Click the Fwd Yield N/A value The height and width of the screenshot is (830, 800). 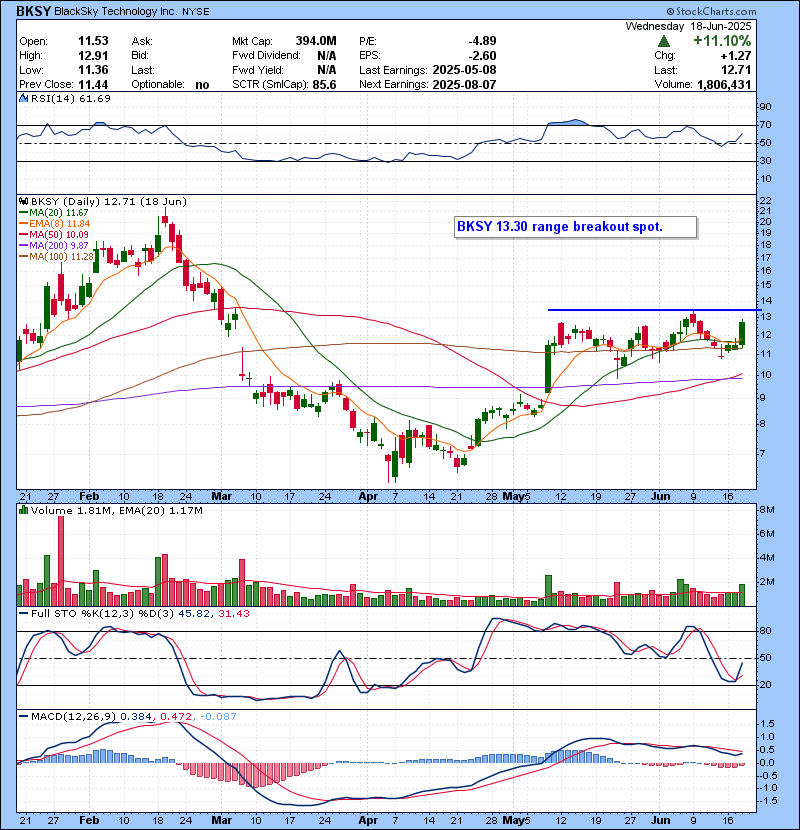coord(327,70)
